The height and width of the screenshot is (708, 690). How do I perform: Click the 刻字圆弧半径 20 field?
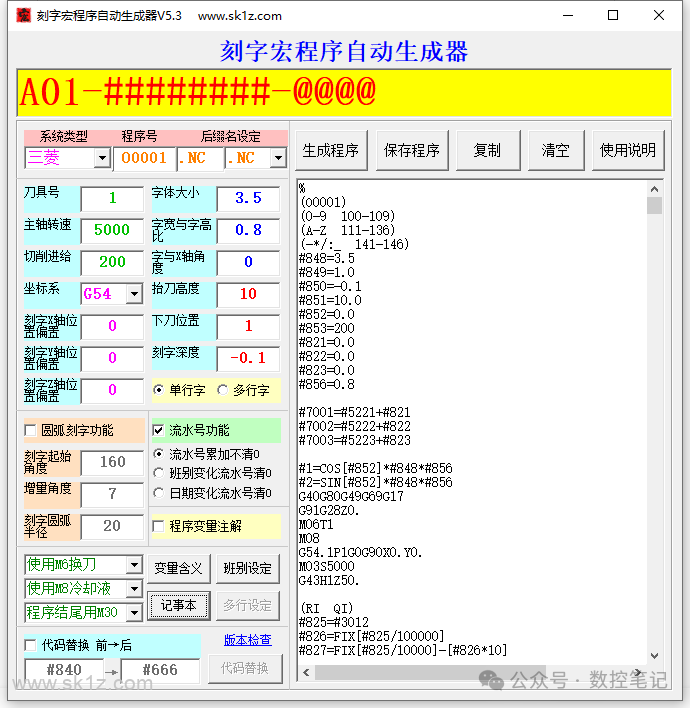[x=112, y=526]
